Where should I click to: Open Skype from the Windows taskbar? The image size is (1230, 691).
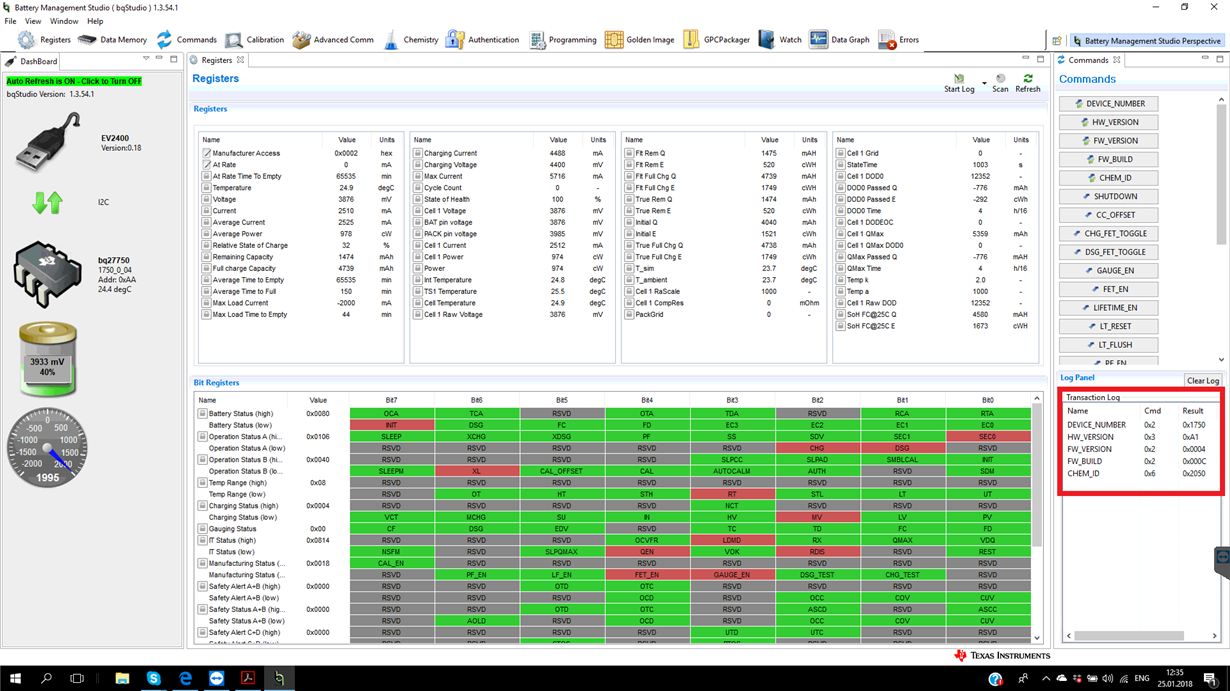[x=154, y=678]
